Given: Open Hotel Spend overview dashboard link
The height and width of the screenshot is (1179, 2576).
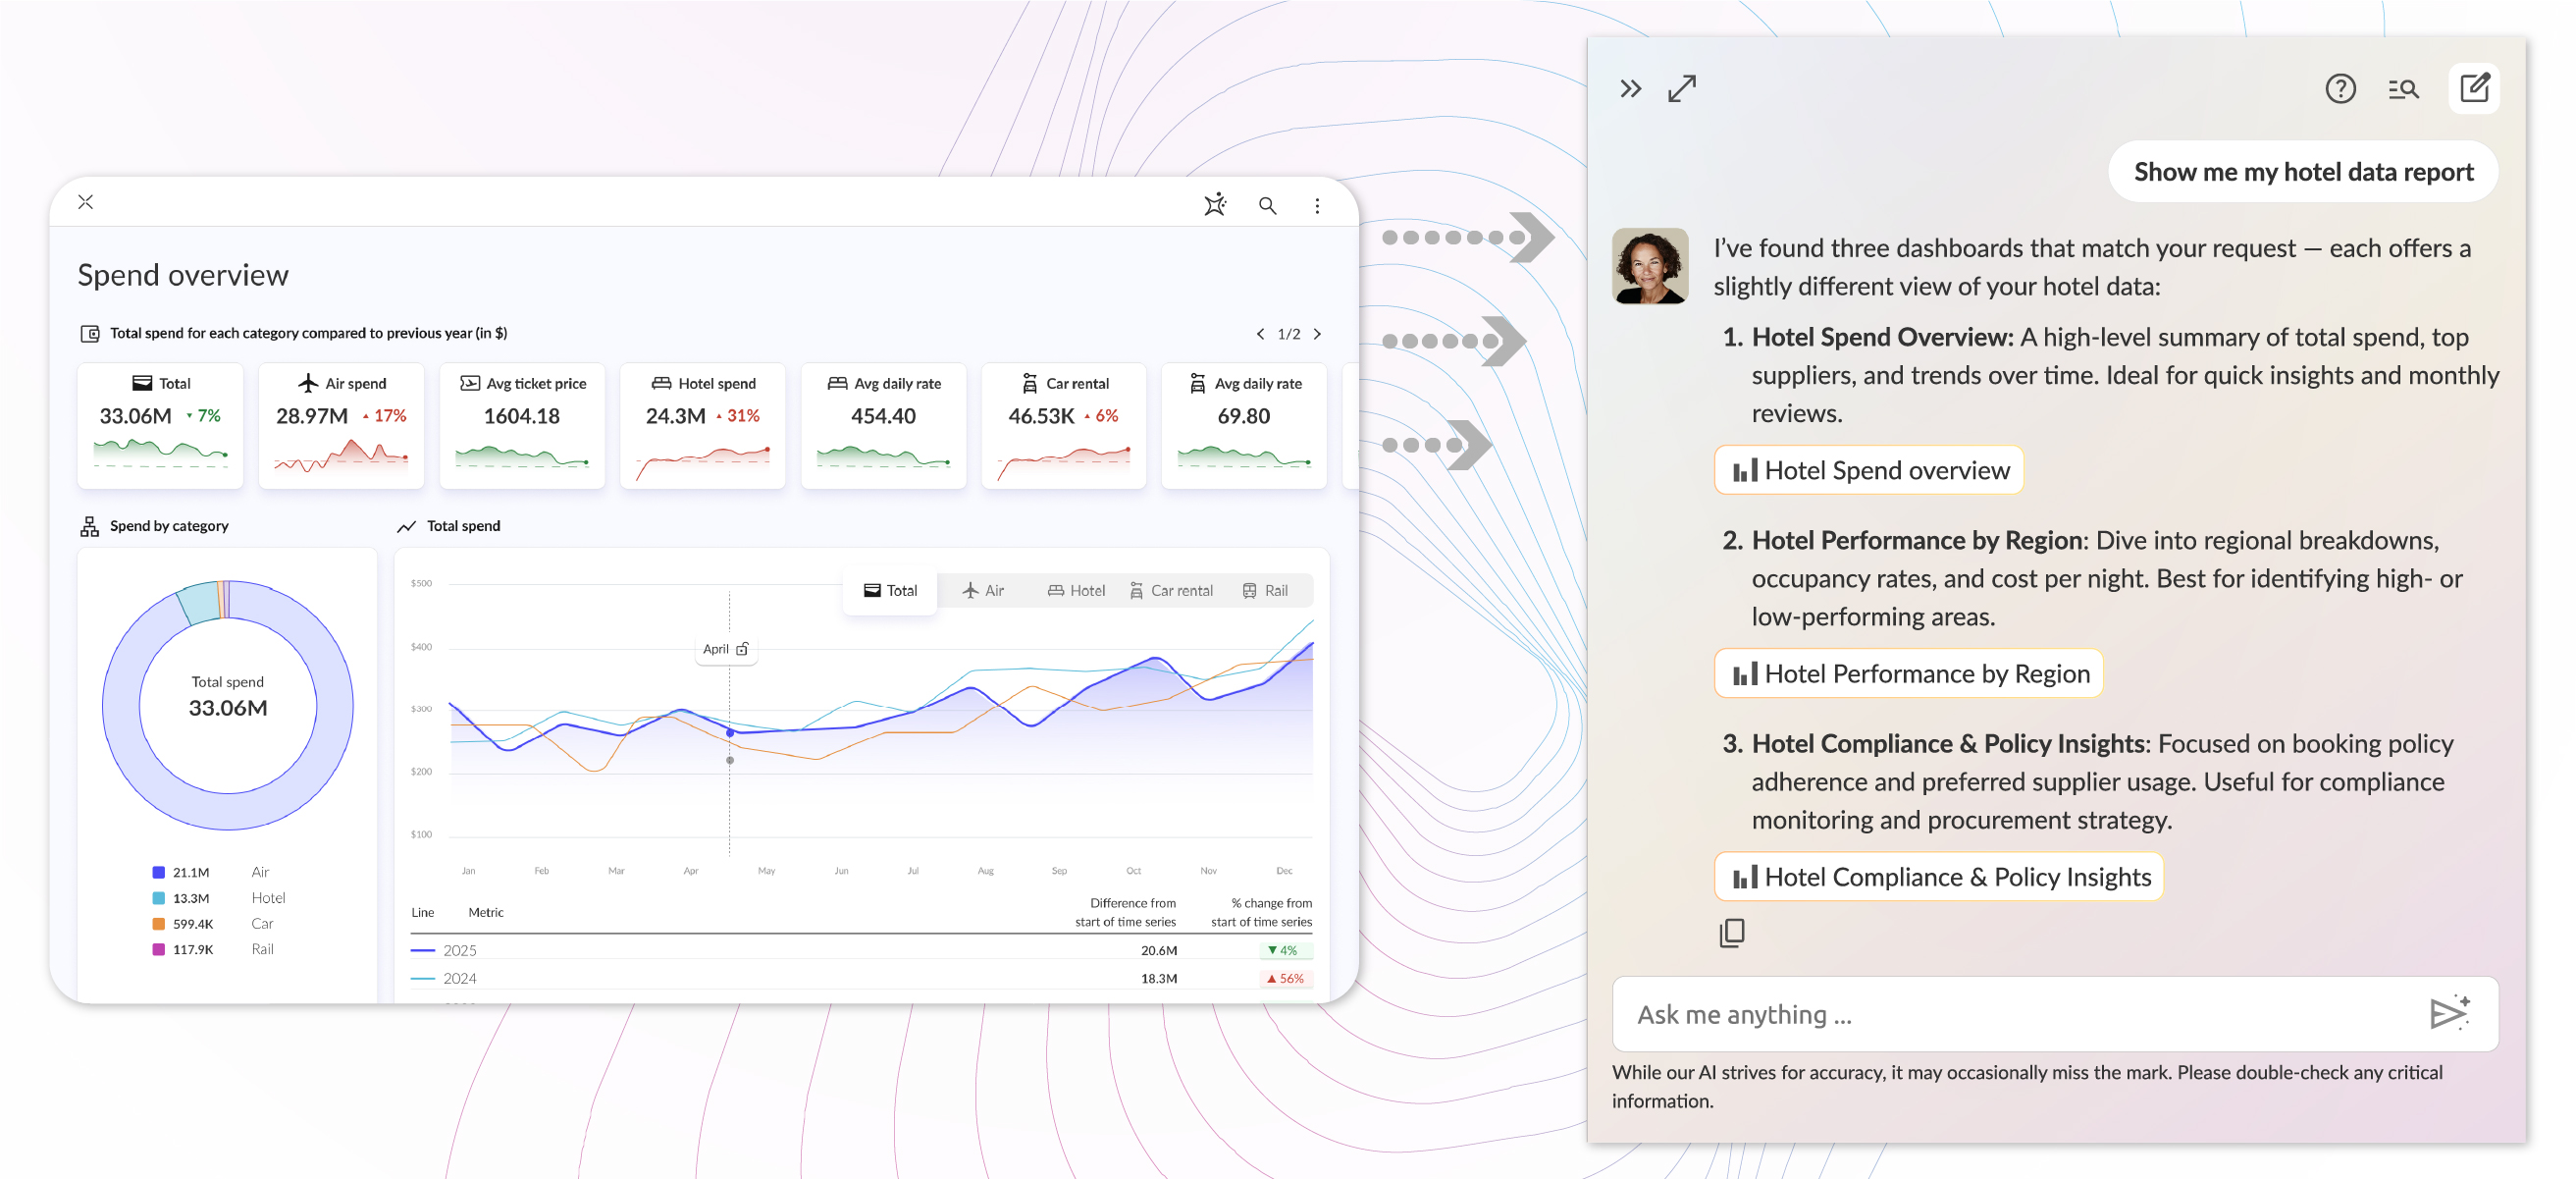Looking at the screenshot, I should [1868, 470].
